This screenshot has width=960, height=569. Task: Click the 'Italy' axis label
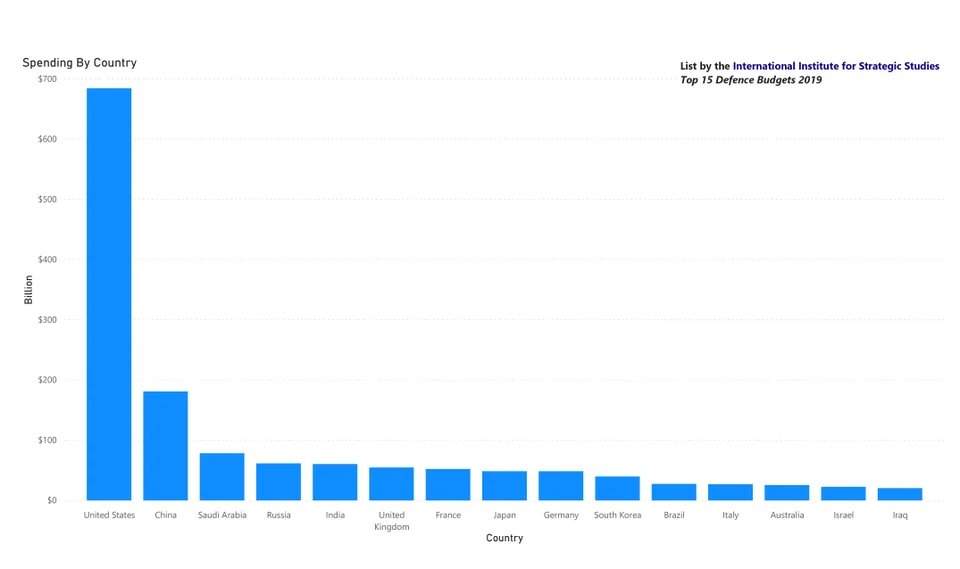(730, 515)
